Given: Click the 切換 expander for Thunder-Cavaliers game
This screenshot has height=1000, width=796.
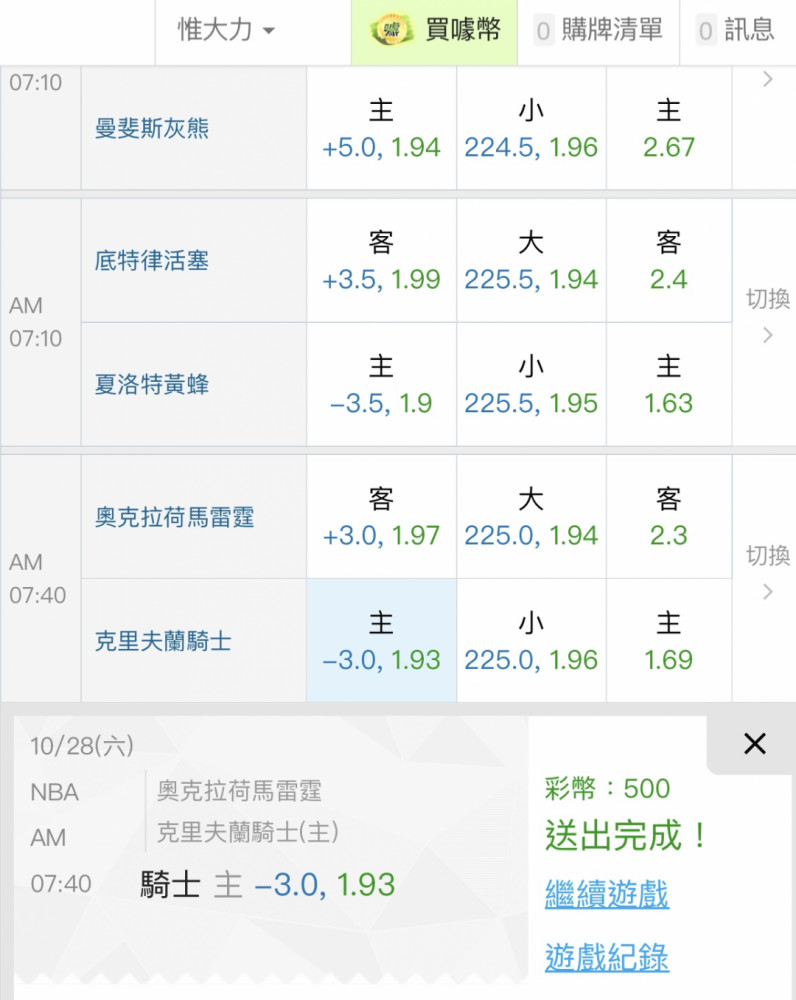Looking at the screenshot, I should click(x=767, y=573).
